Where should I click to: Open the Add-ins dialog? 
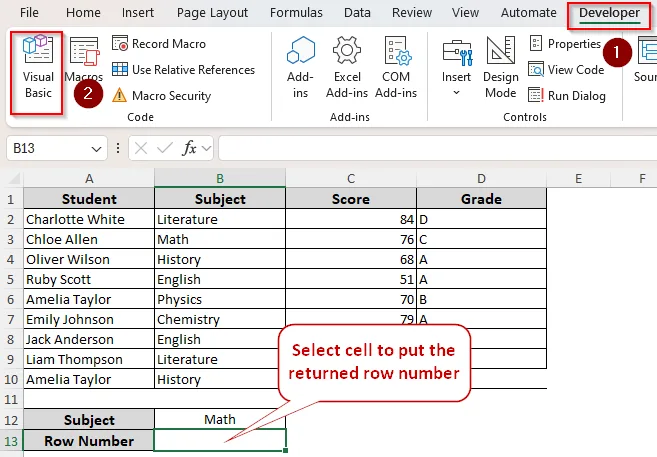(x=300, y=68)
